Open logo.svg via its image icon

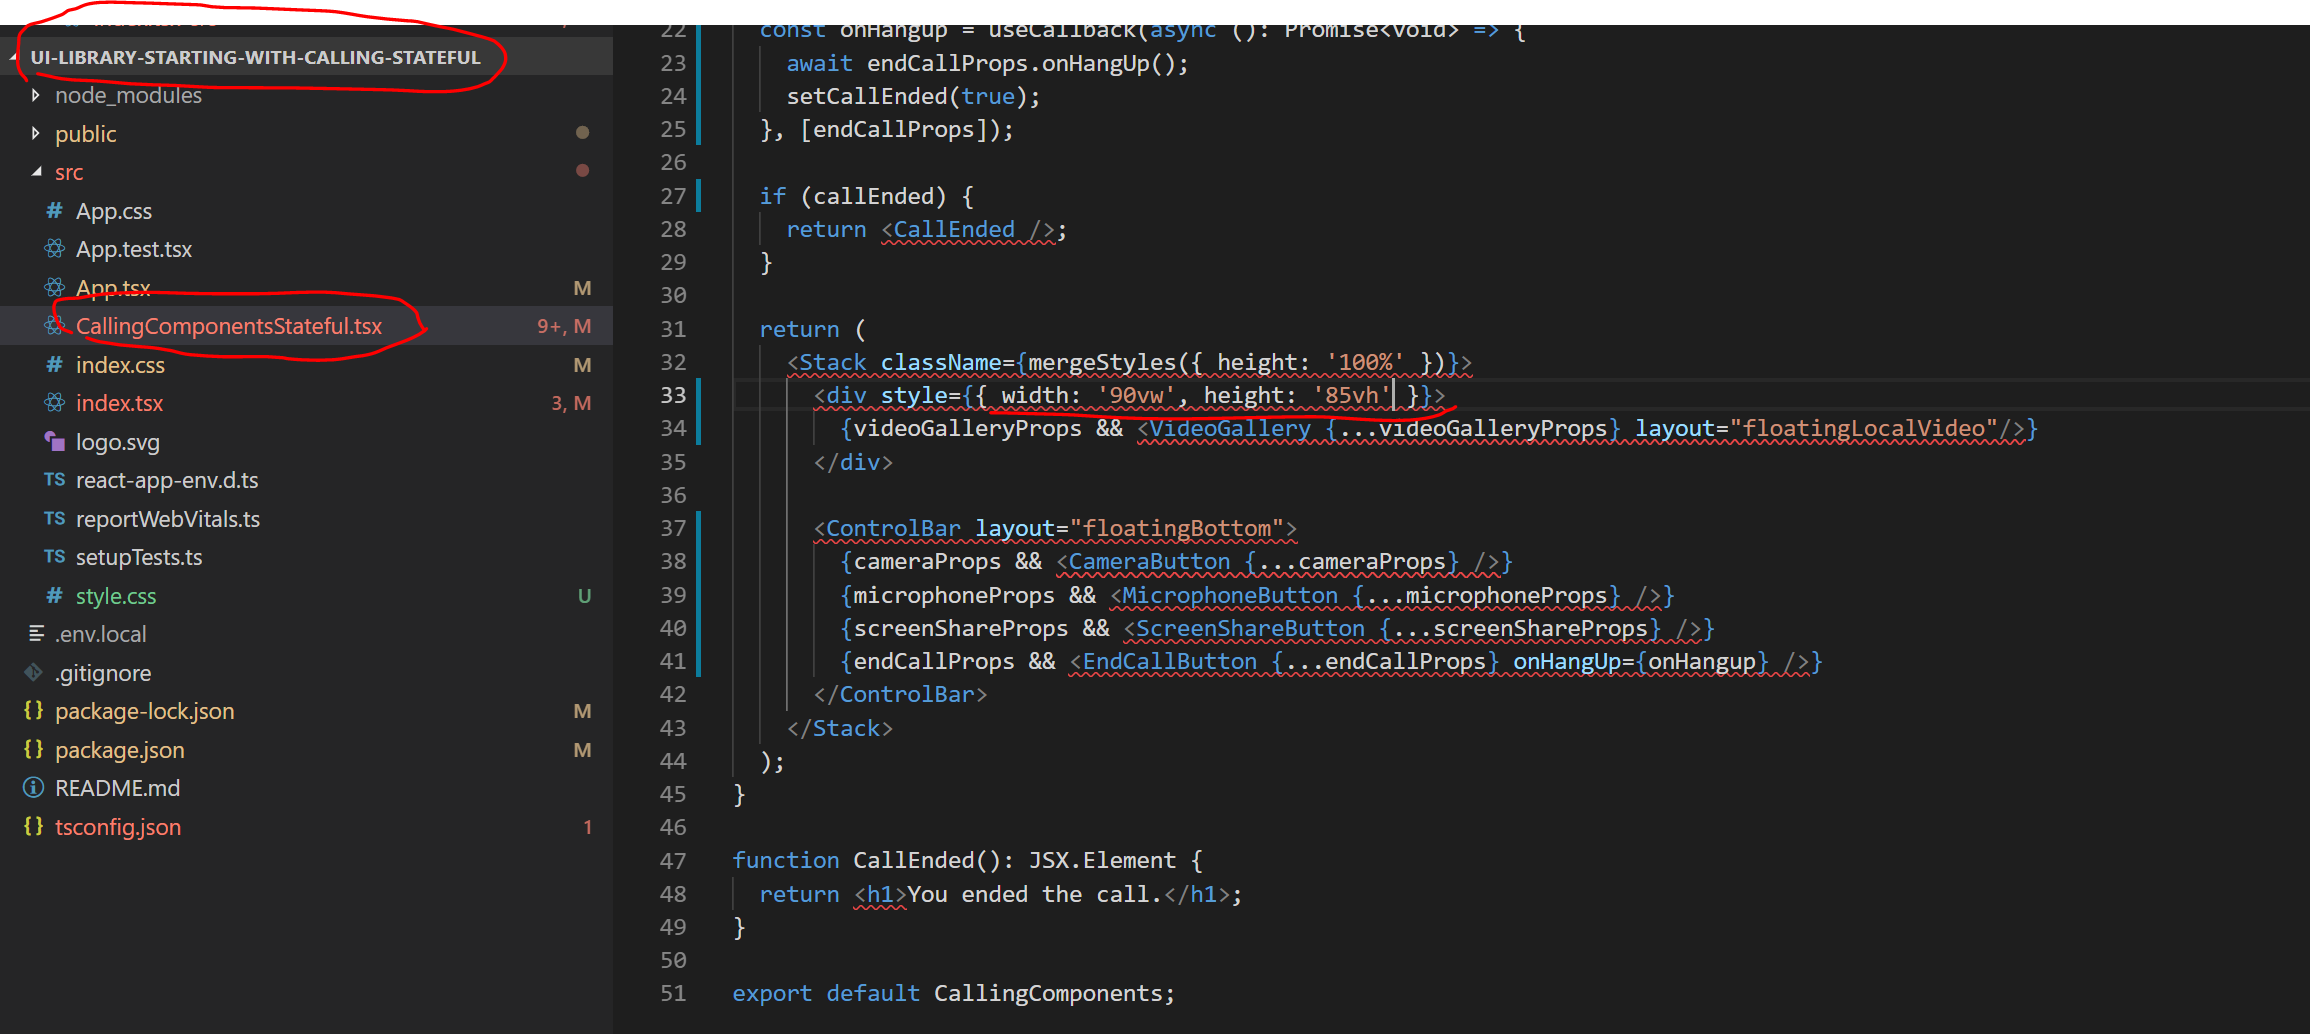(x=55, y=442)
